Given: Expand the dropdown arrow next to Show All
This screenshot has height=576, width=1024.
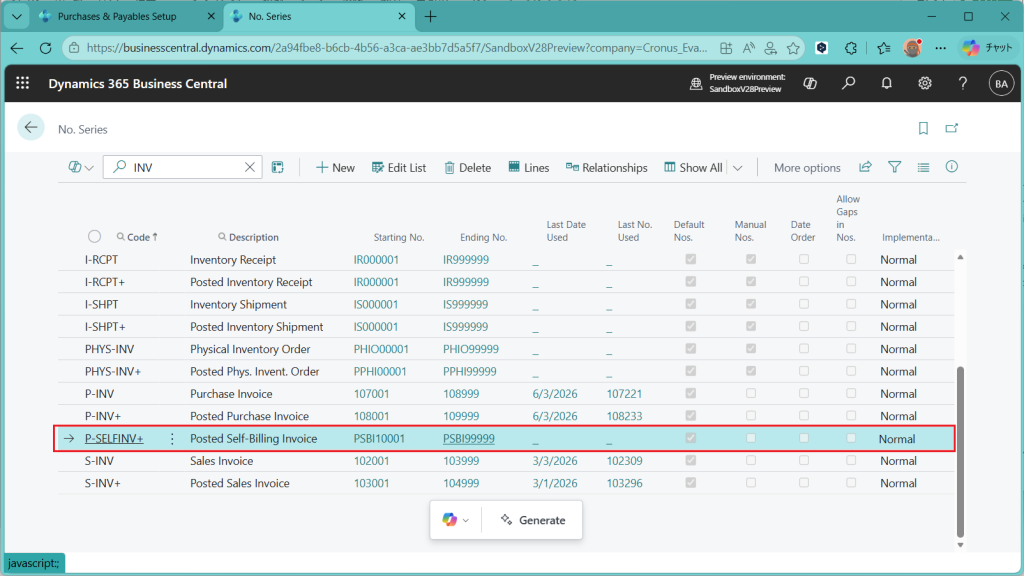Looking at the screenshot, I should pyautogui.click(x=738, y=168).
